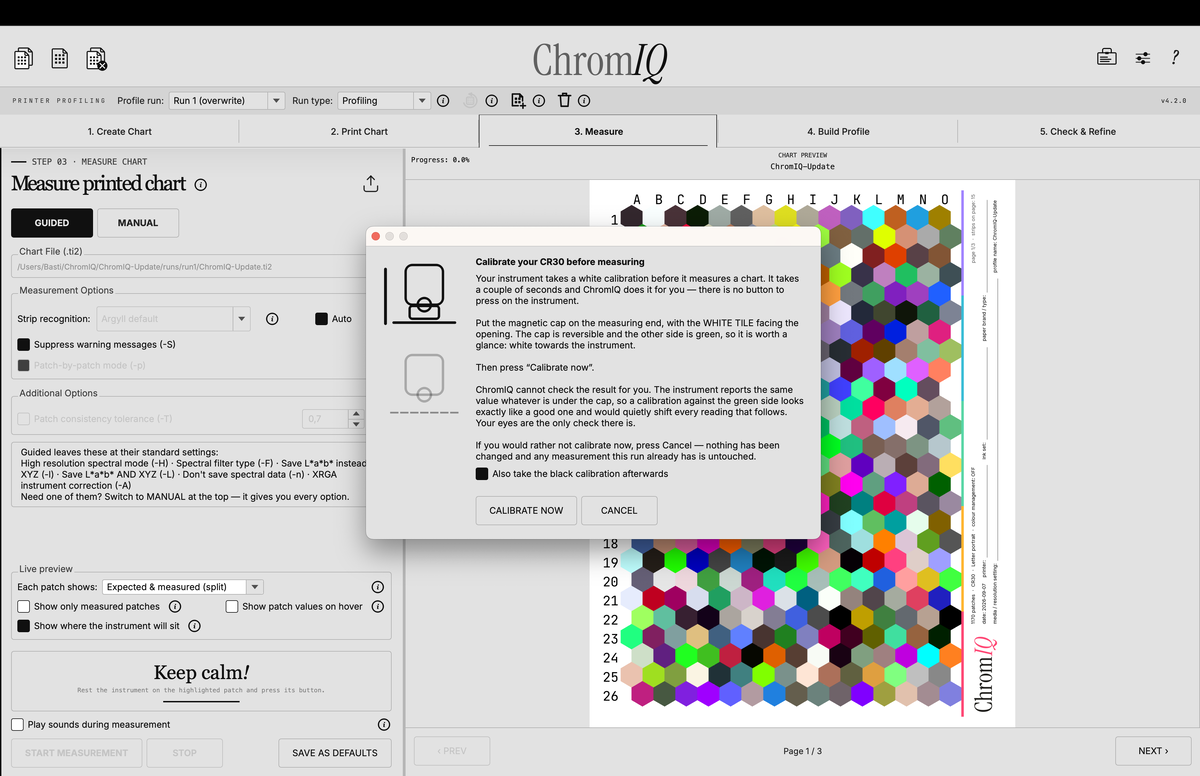This screenshot has height=776, width=1200.
Task: Click the multi-sheet chart icon at top left
Action: [x=24, y=59]
